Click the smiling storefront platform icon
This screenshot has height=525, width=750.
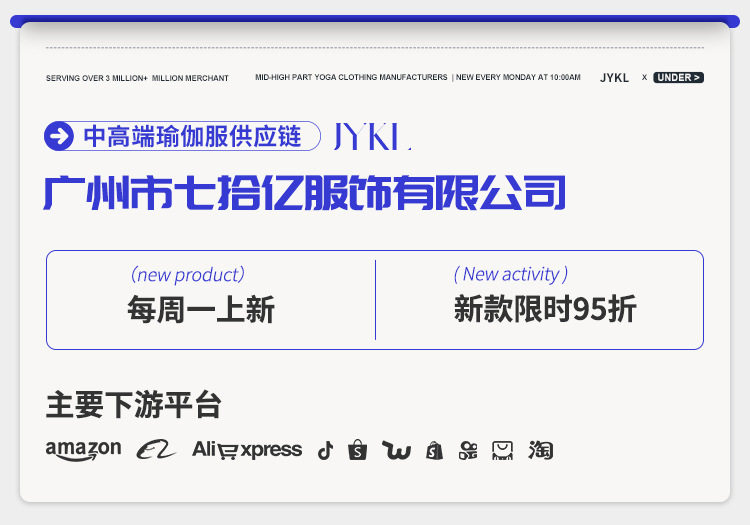pyautogui.click(x=503, y=450)
